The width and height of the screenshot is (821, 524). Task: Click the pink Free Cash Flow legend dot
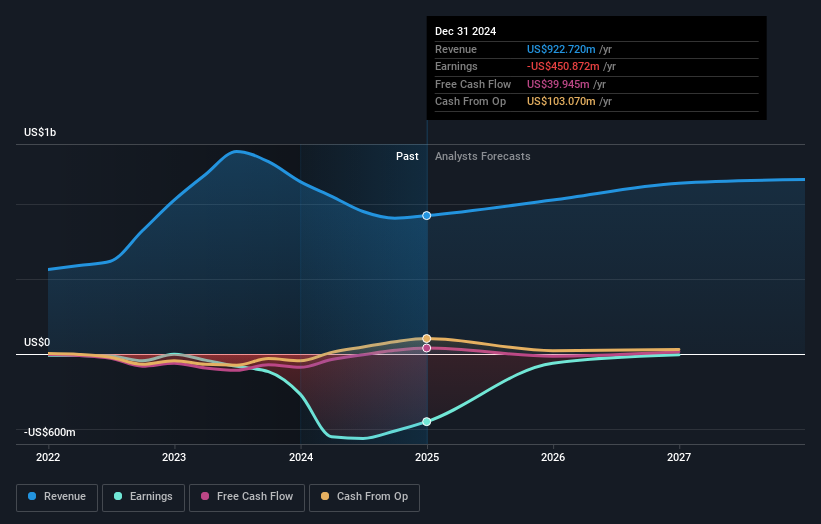click(205, 496)
